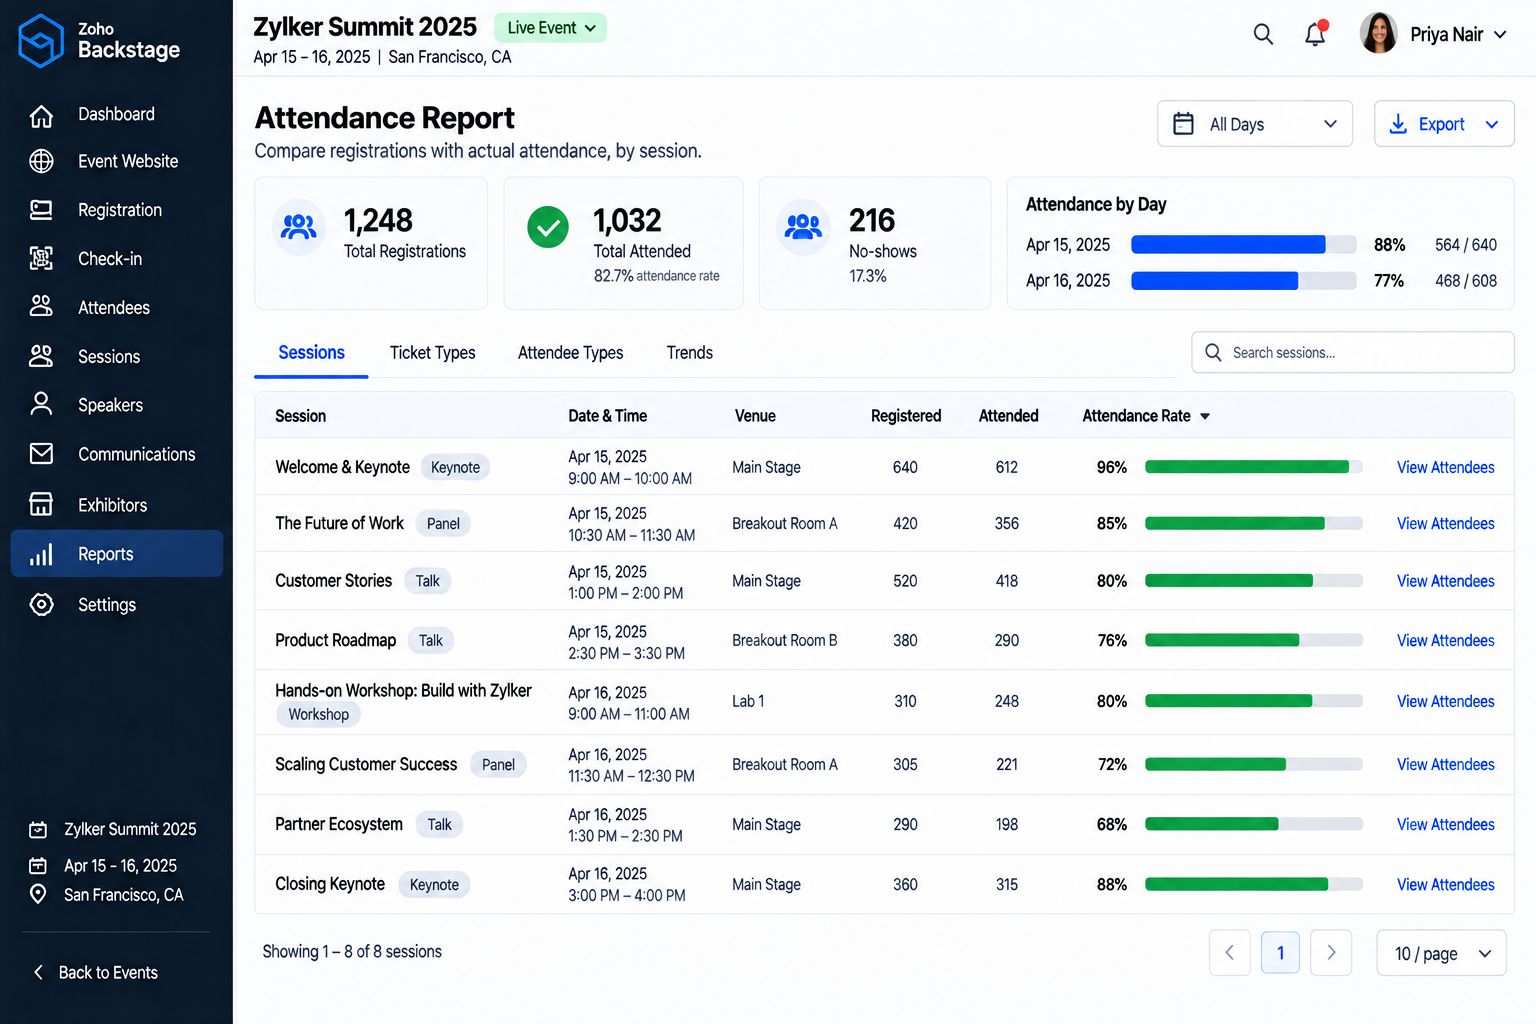Screen dimensions: 1536x1024
Task: Open the Event Website globe icon
Action: 41,161
